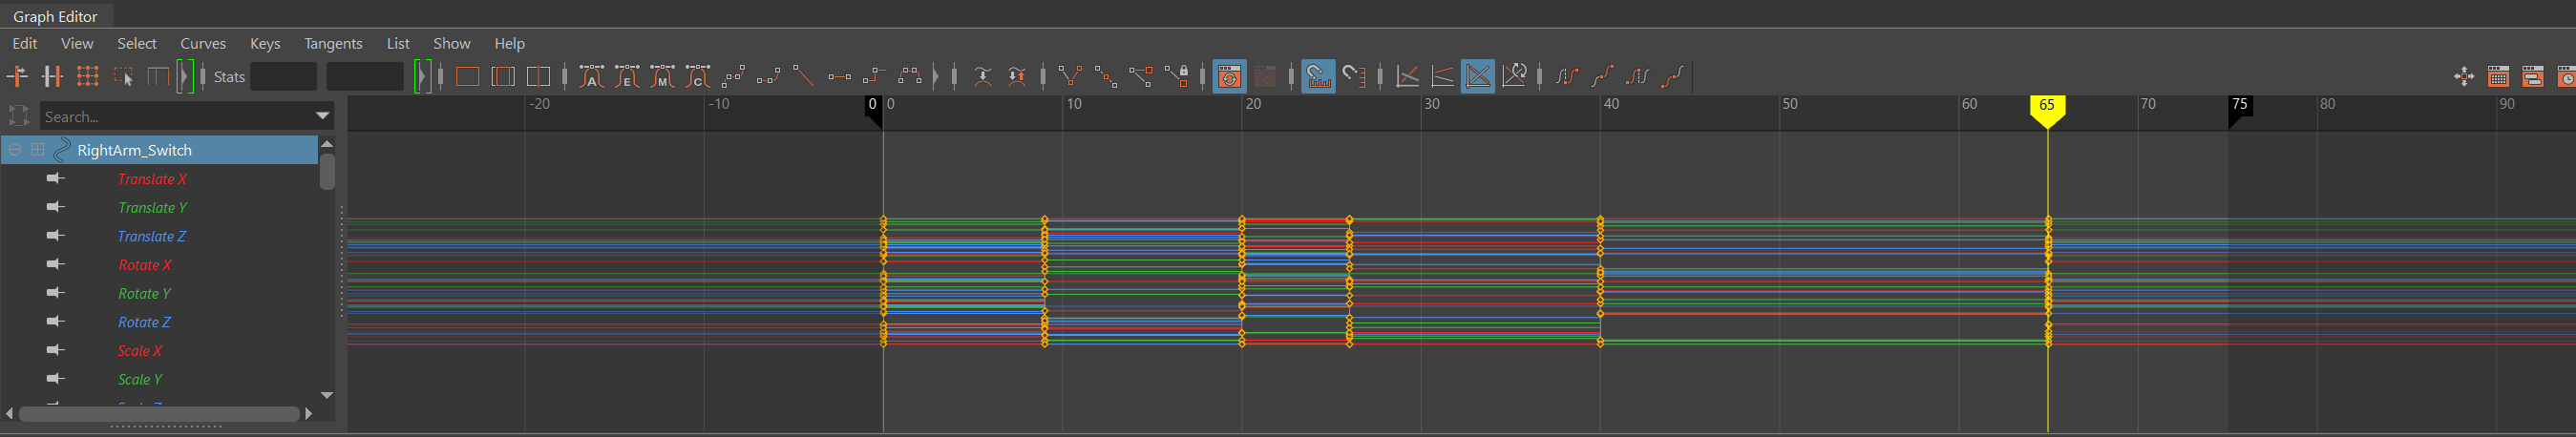Click the Free Tangent Length icon
This screenshot has width=2576, height=437.
tap(1141, 76)
